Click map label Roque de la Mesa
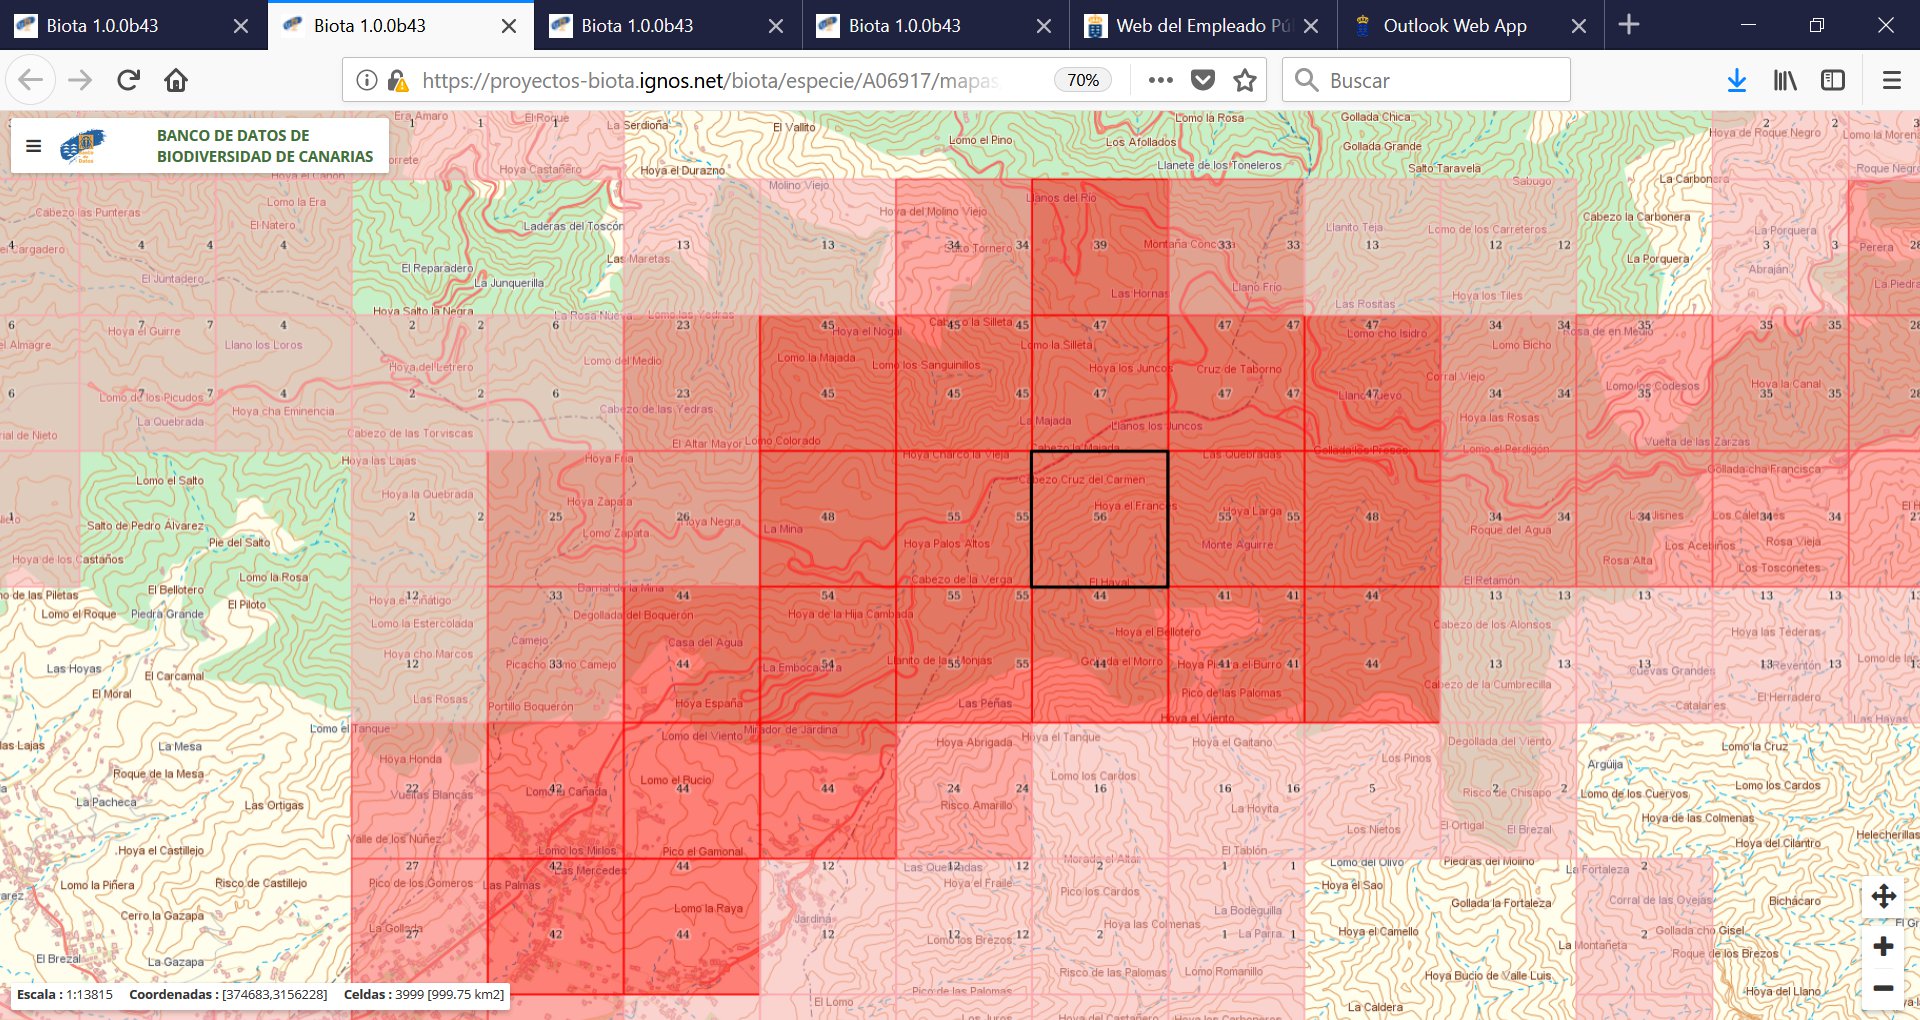This screenshot has width=1920, height=1020. [158, 774]
